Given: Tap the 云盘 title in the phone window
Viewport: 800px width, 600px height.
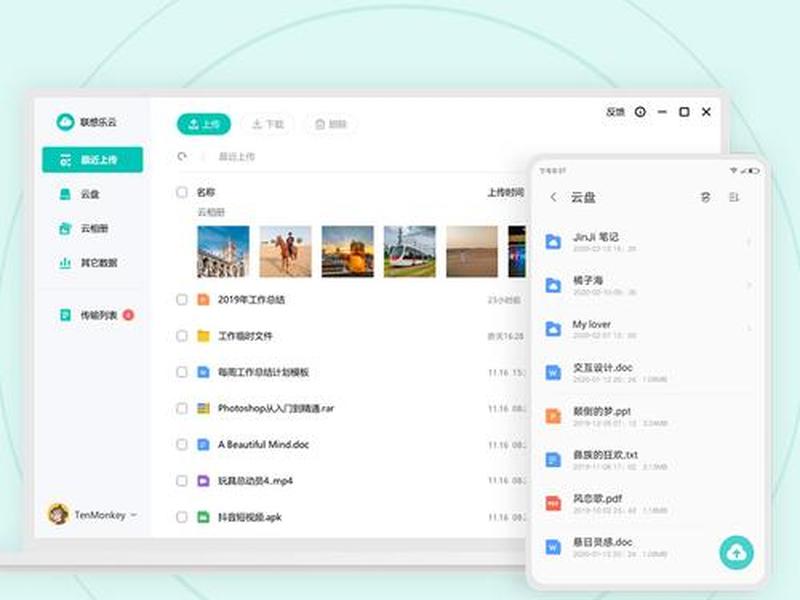Looking at the screenshot, I should pyautogui.click(x=583, y=197).
